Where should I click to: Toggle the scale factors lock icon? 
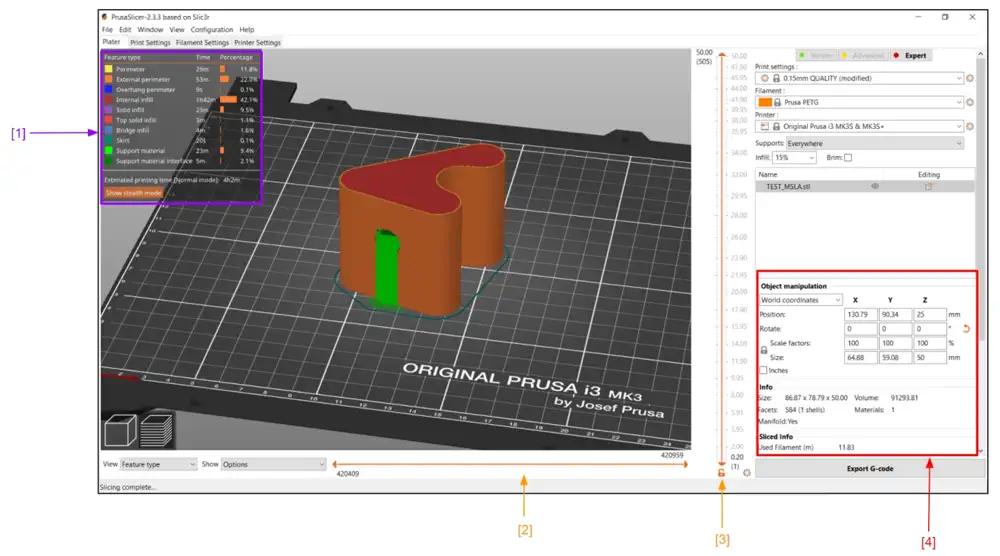pos(763,350)
